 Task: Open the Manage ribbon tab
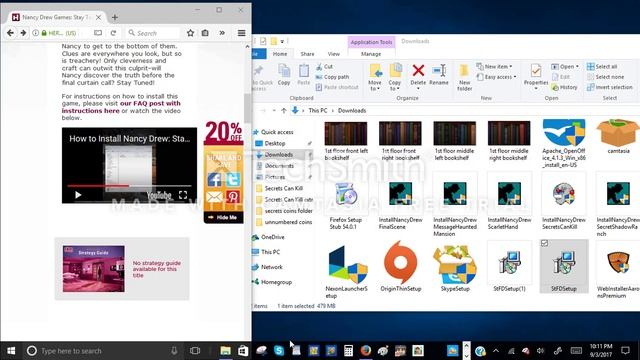[x=371, y=54]
